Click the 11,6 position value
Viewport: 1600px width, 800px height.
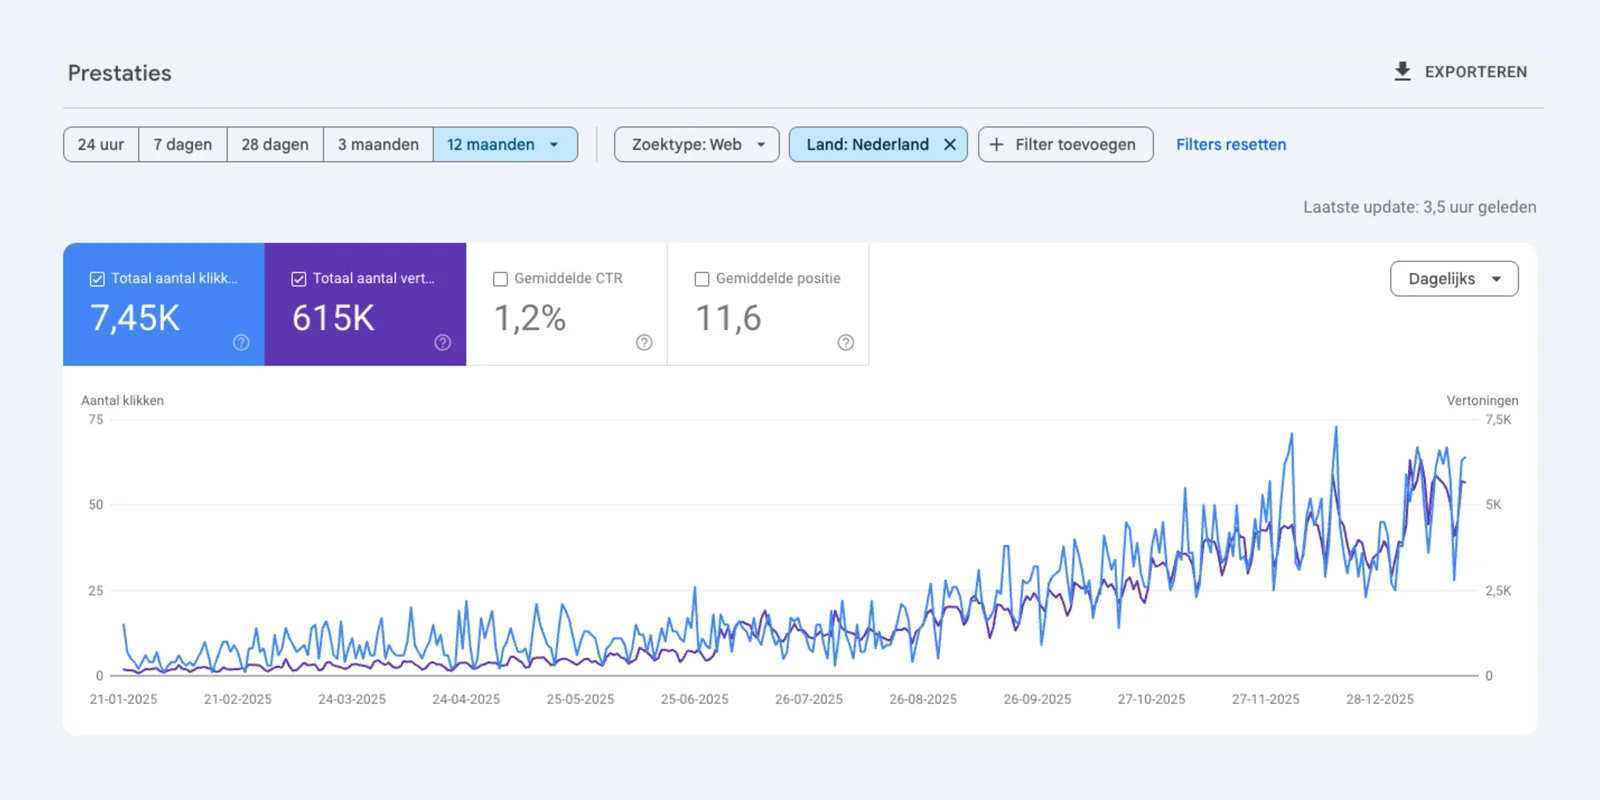coord(728,319)
